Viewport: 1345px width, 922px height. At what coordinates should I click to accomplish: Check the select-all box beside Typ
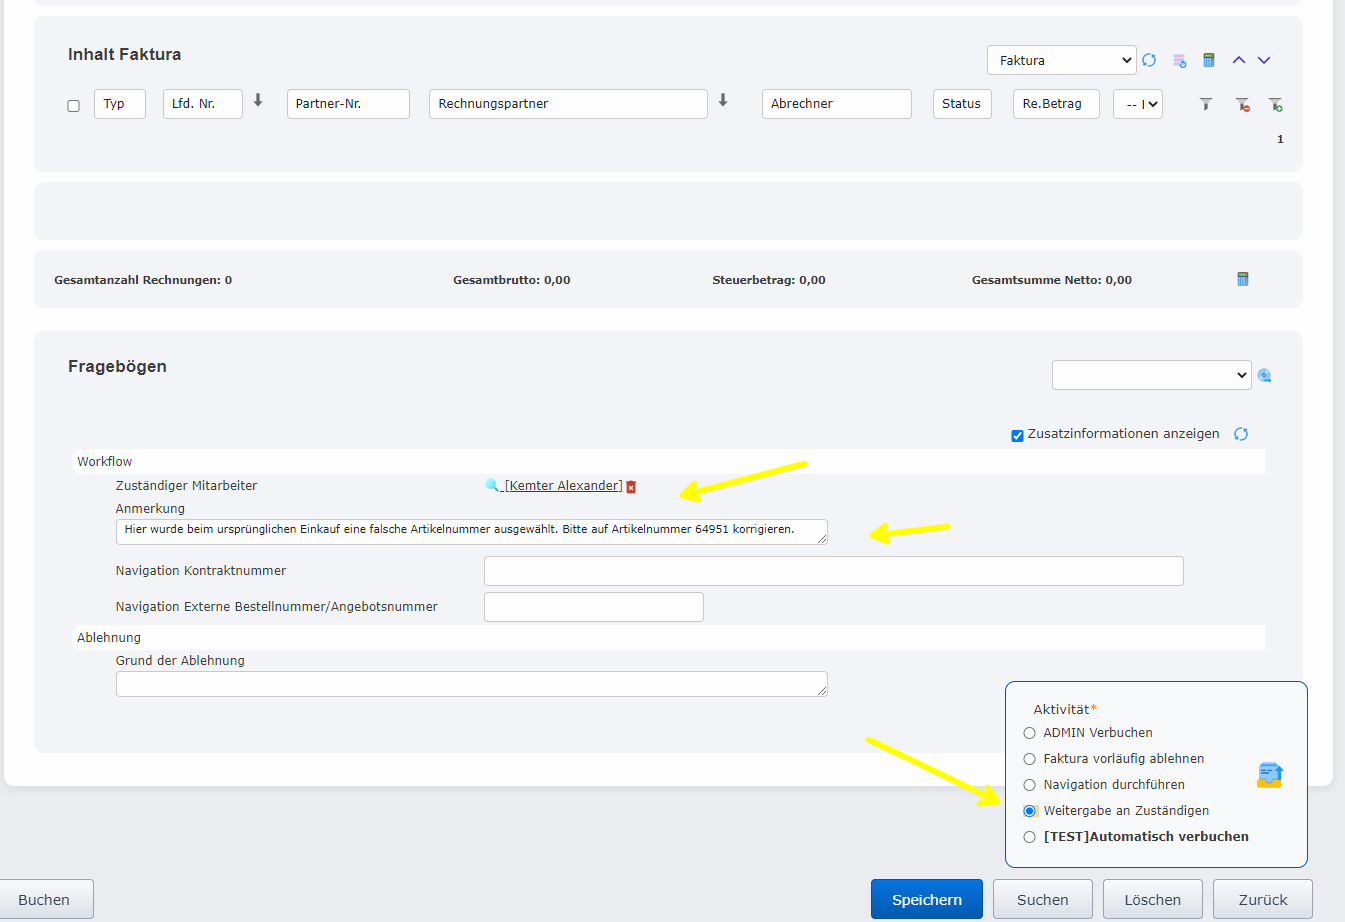(73, 105)
